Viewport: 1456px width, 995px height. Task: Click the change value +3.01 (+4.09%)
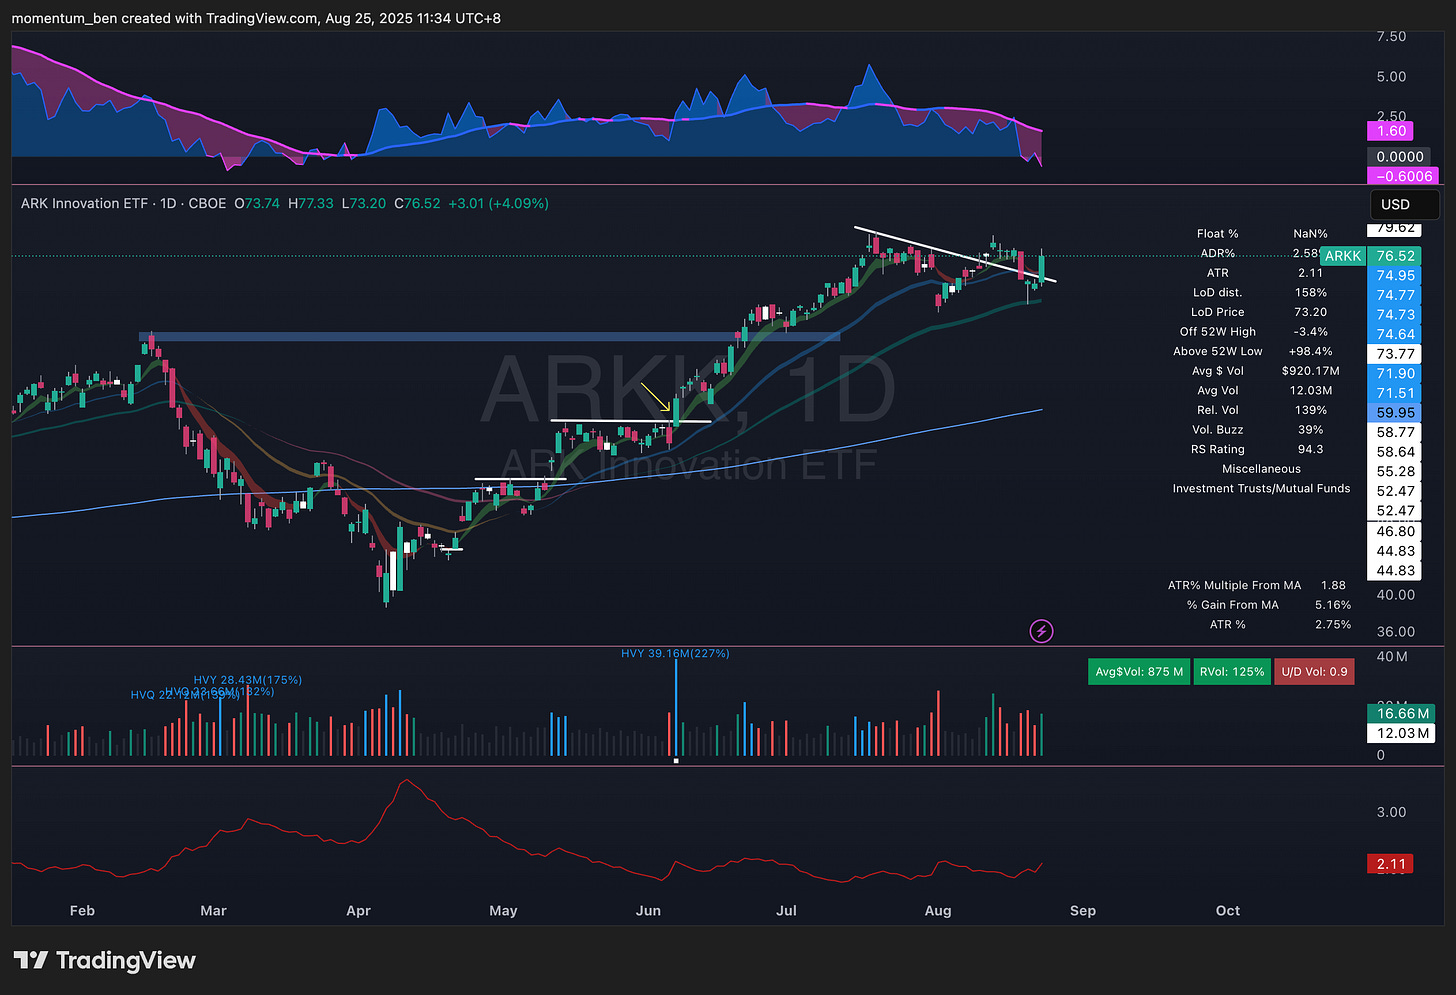pos(498,203)
